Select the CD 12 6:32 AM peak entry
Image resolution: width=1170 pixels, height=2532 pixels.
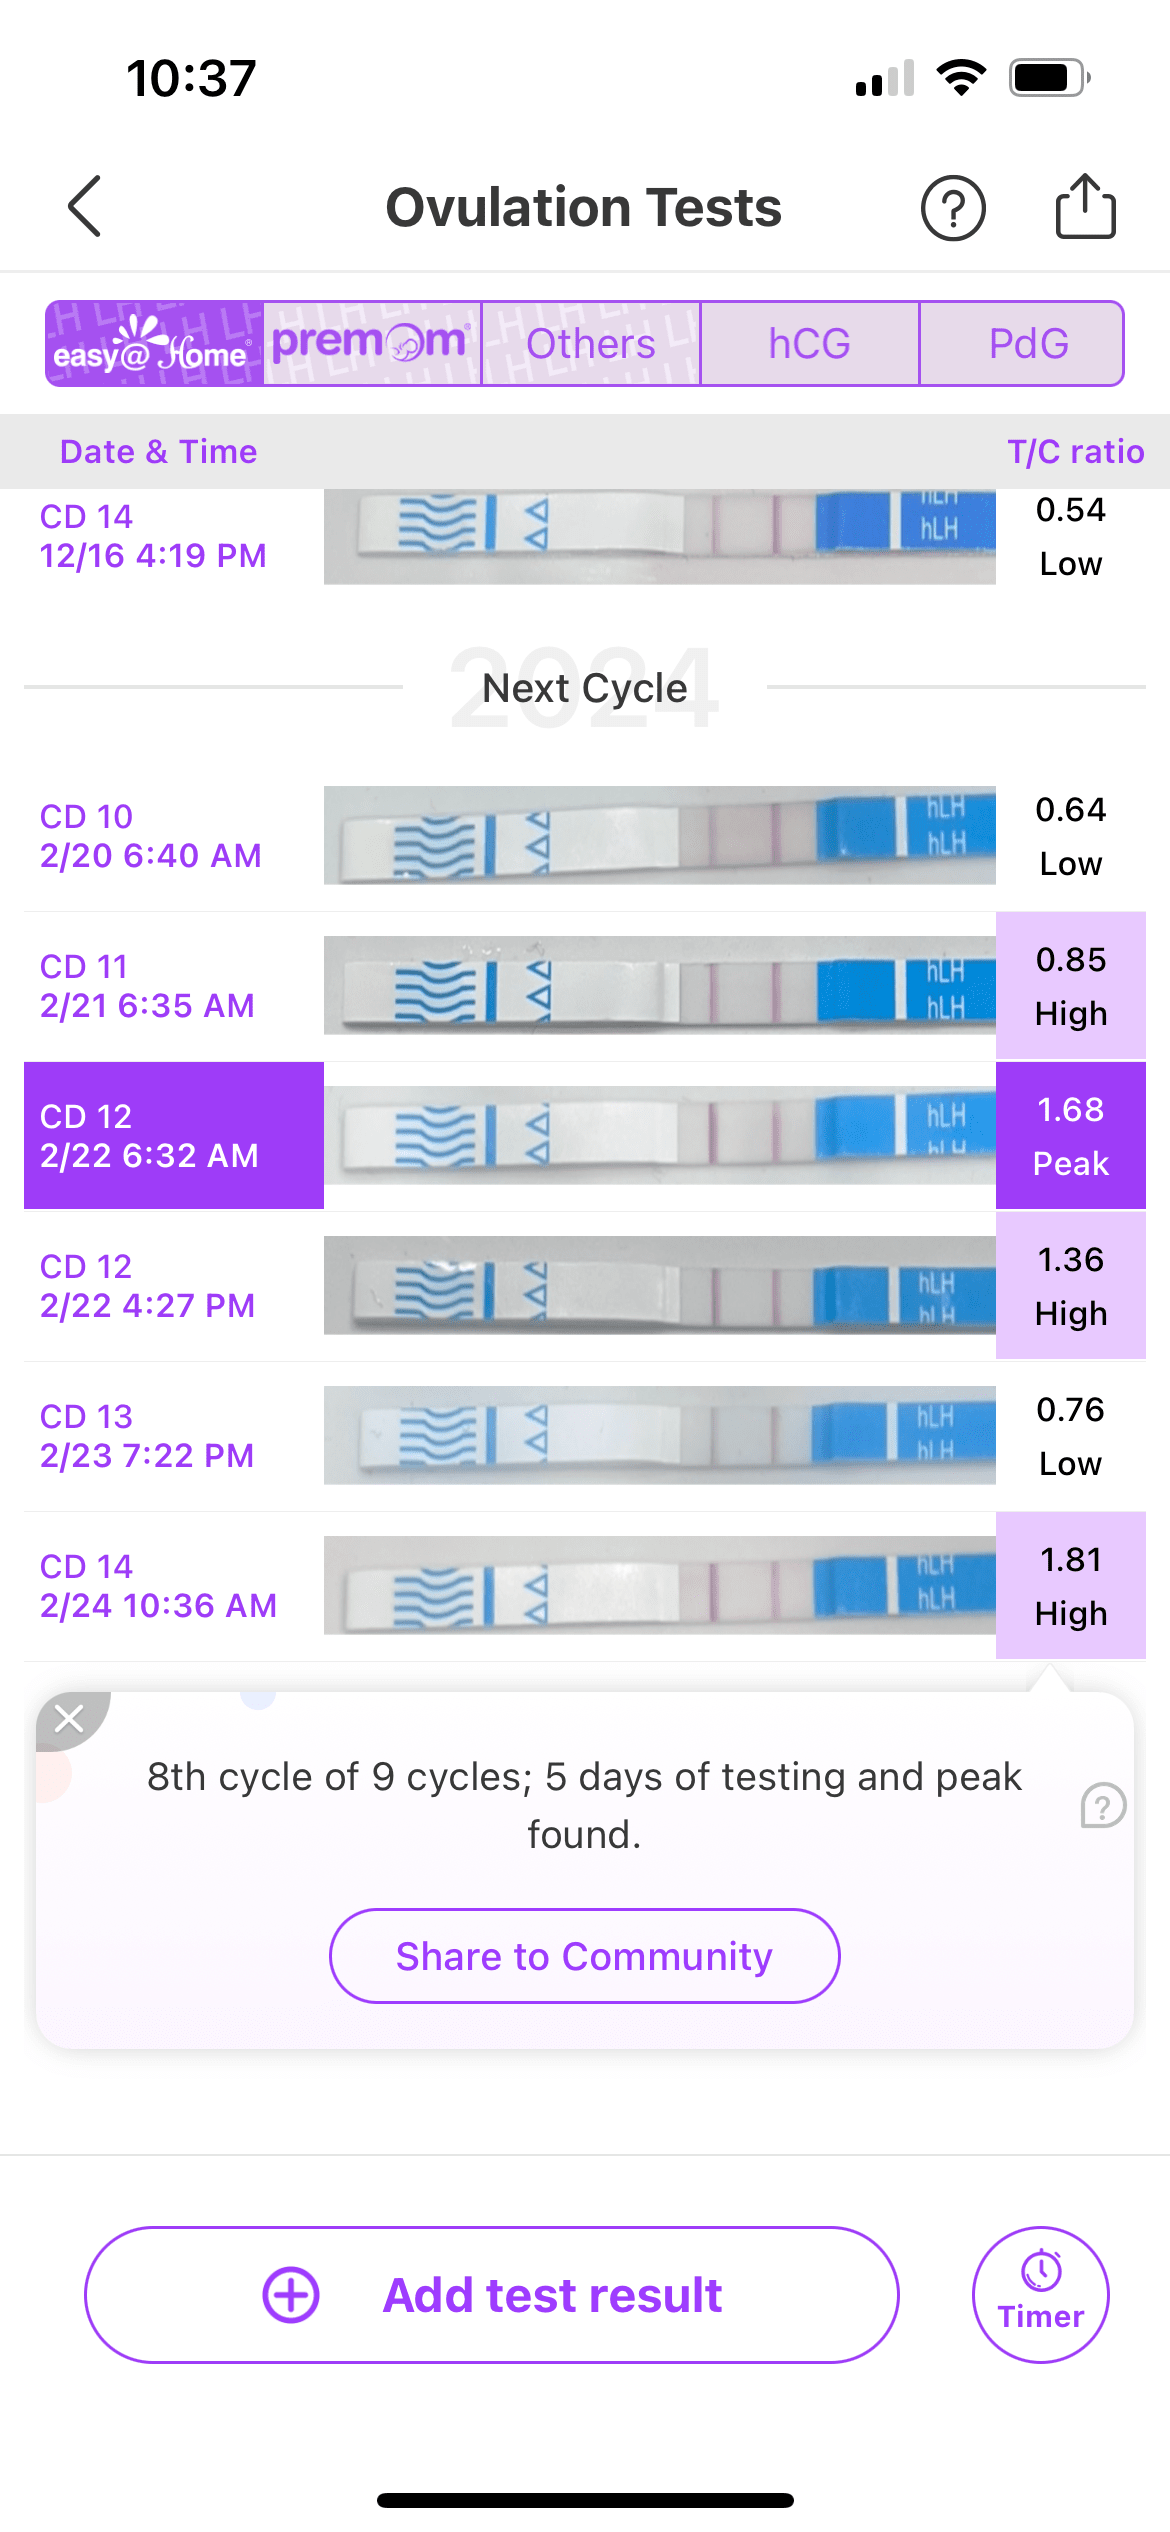[174, 1135]
